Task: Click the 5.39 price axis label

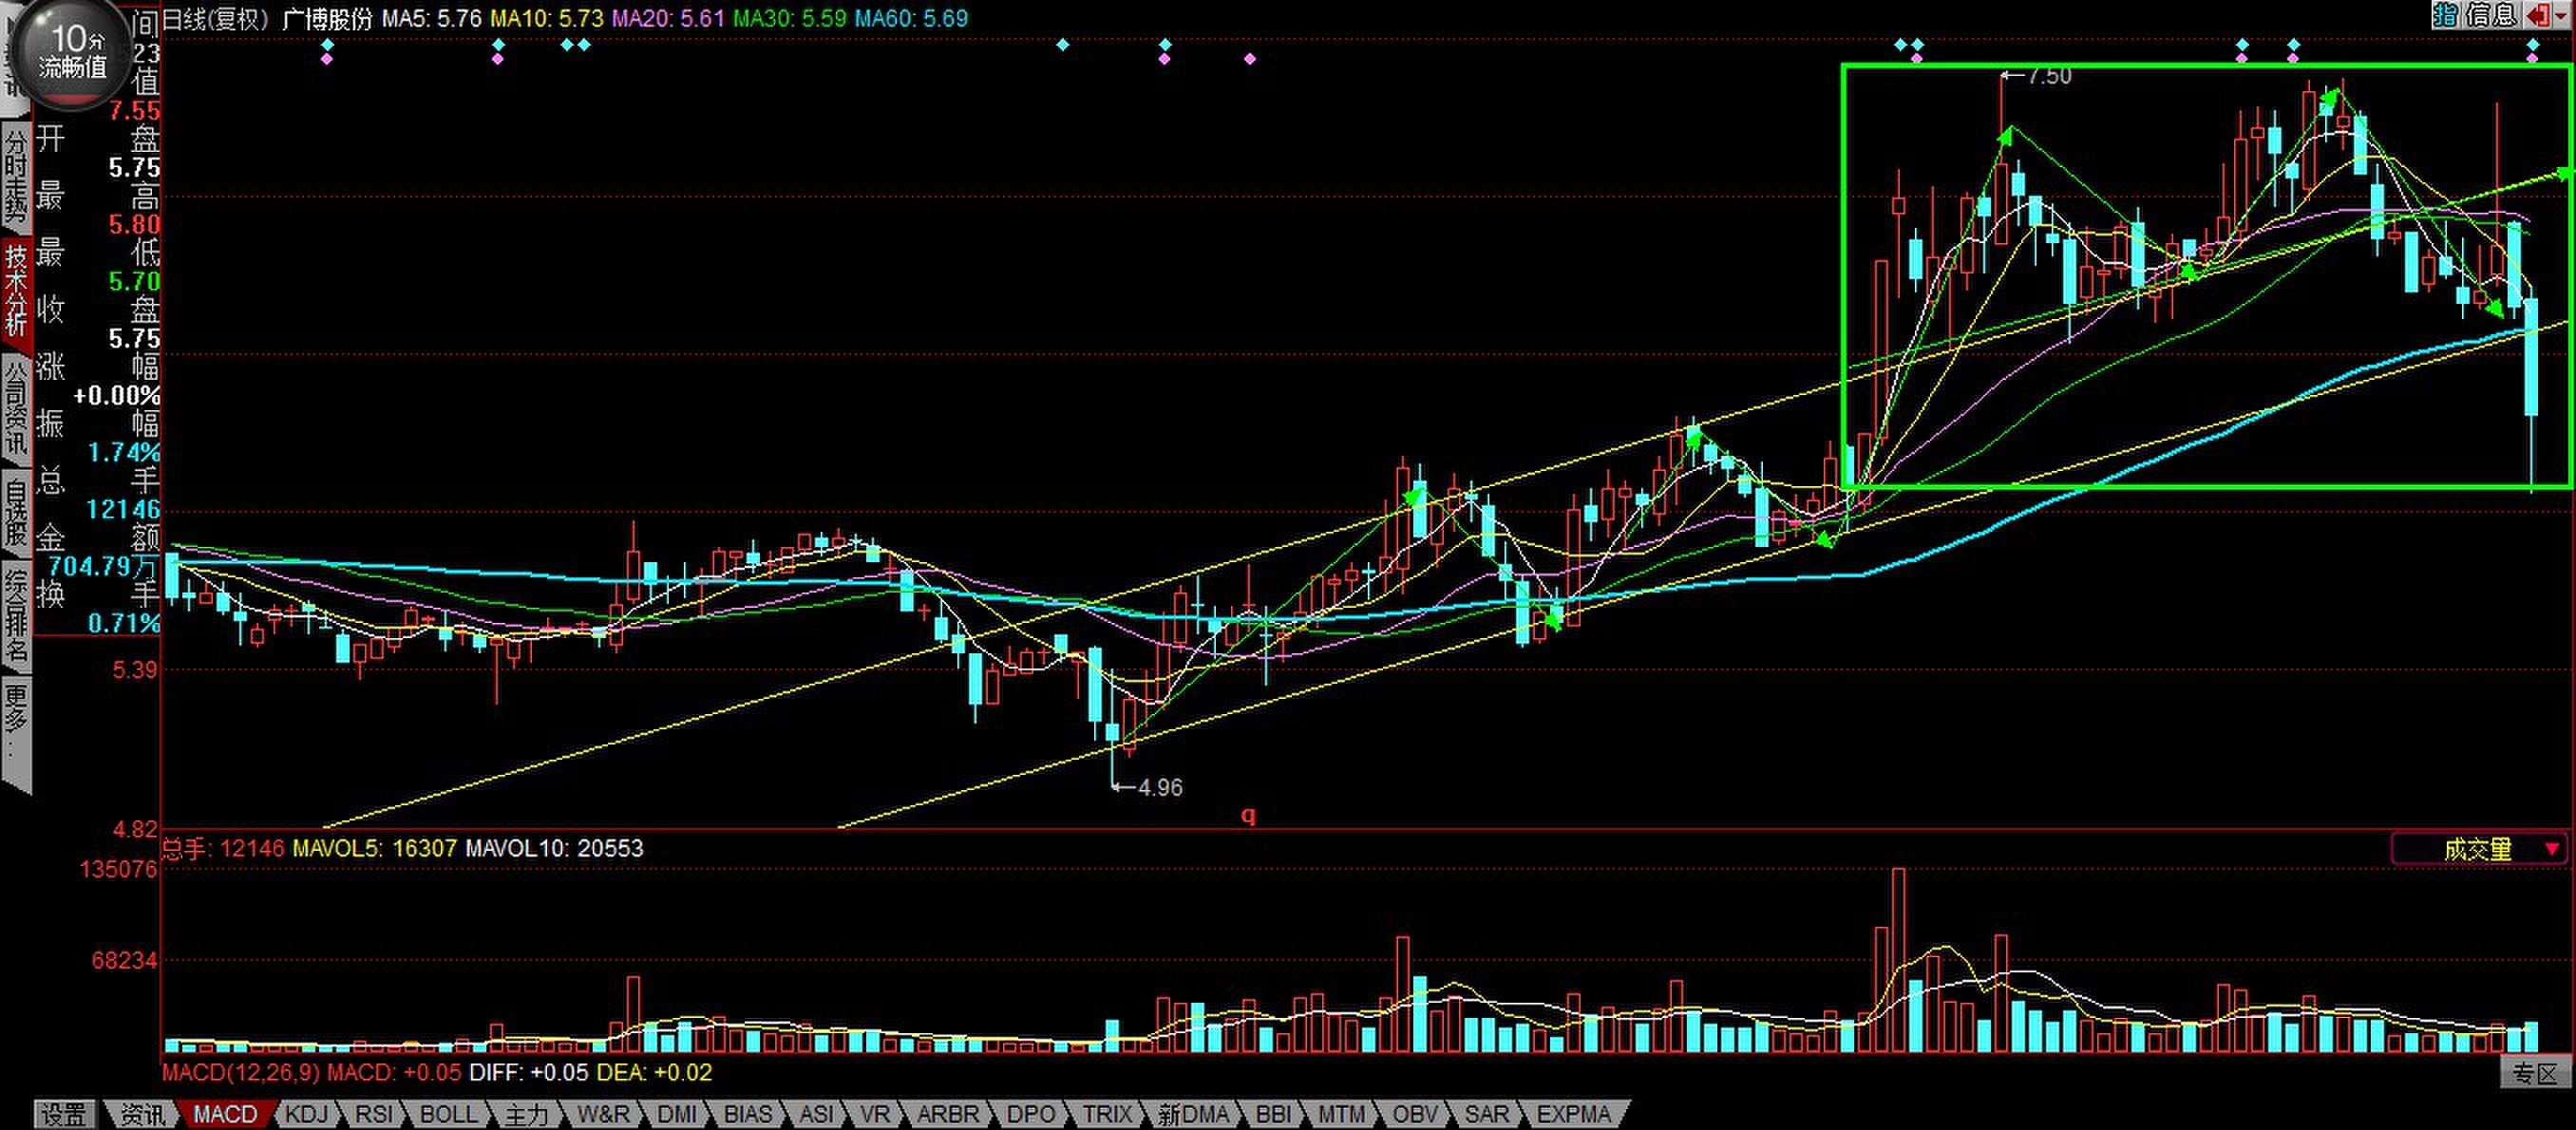Action: 135,669
